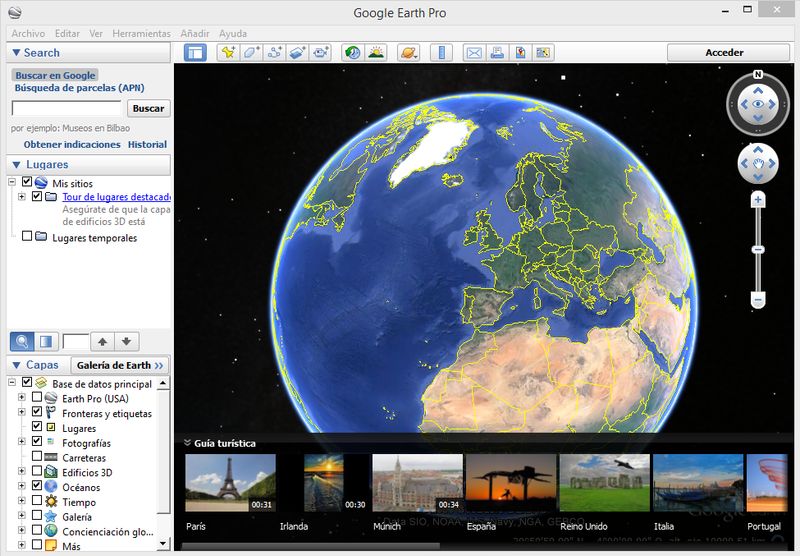Add a placemark with the pushpin icon

[x=228, y=53]
